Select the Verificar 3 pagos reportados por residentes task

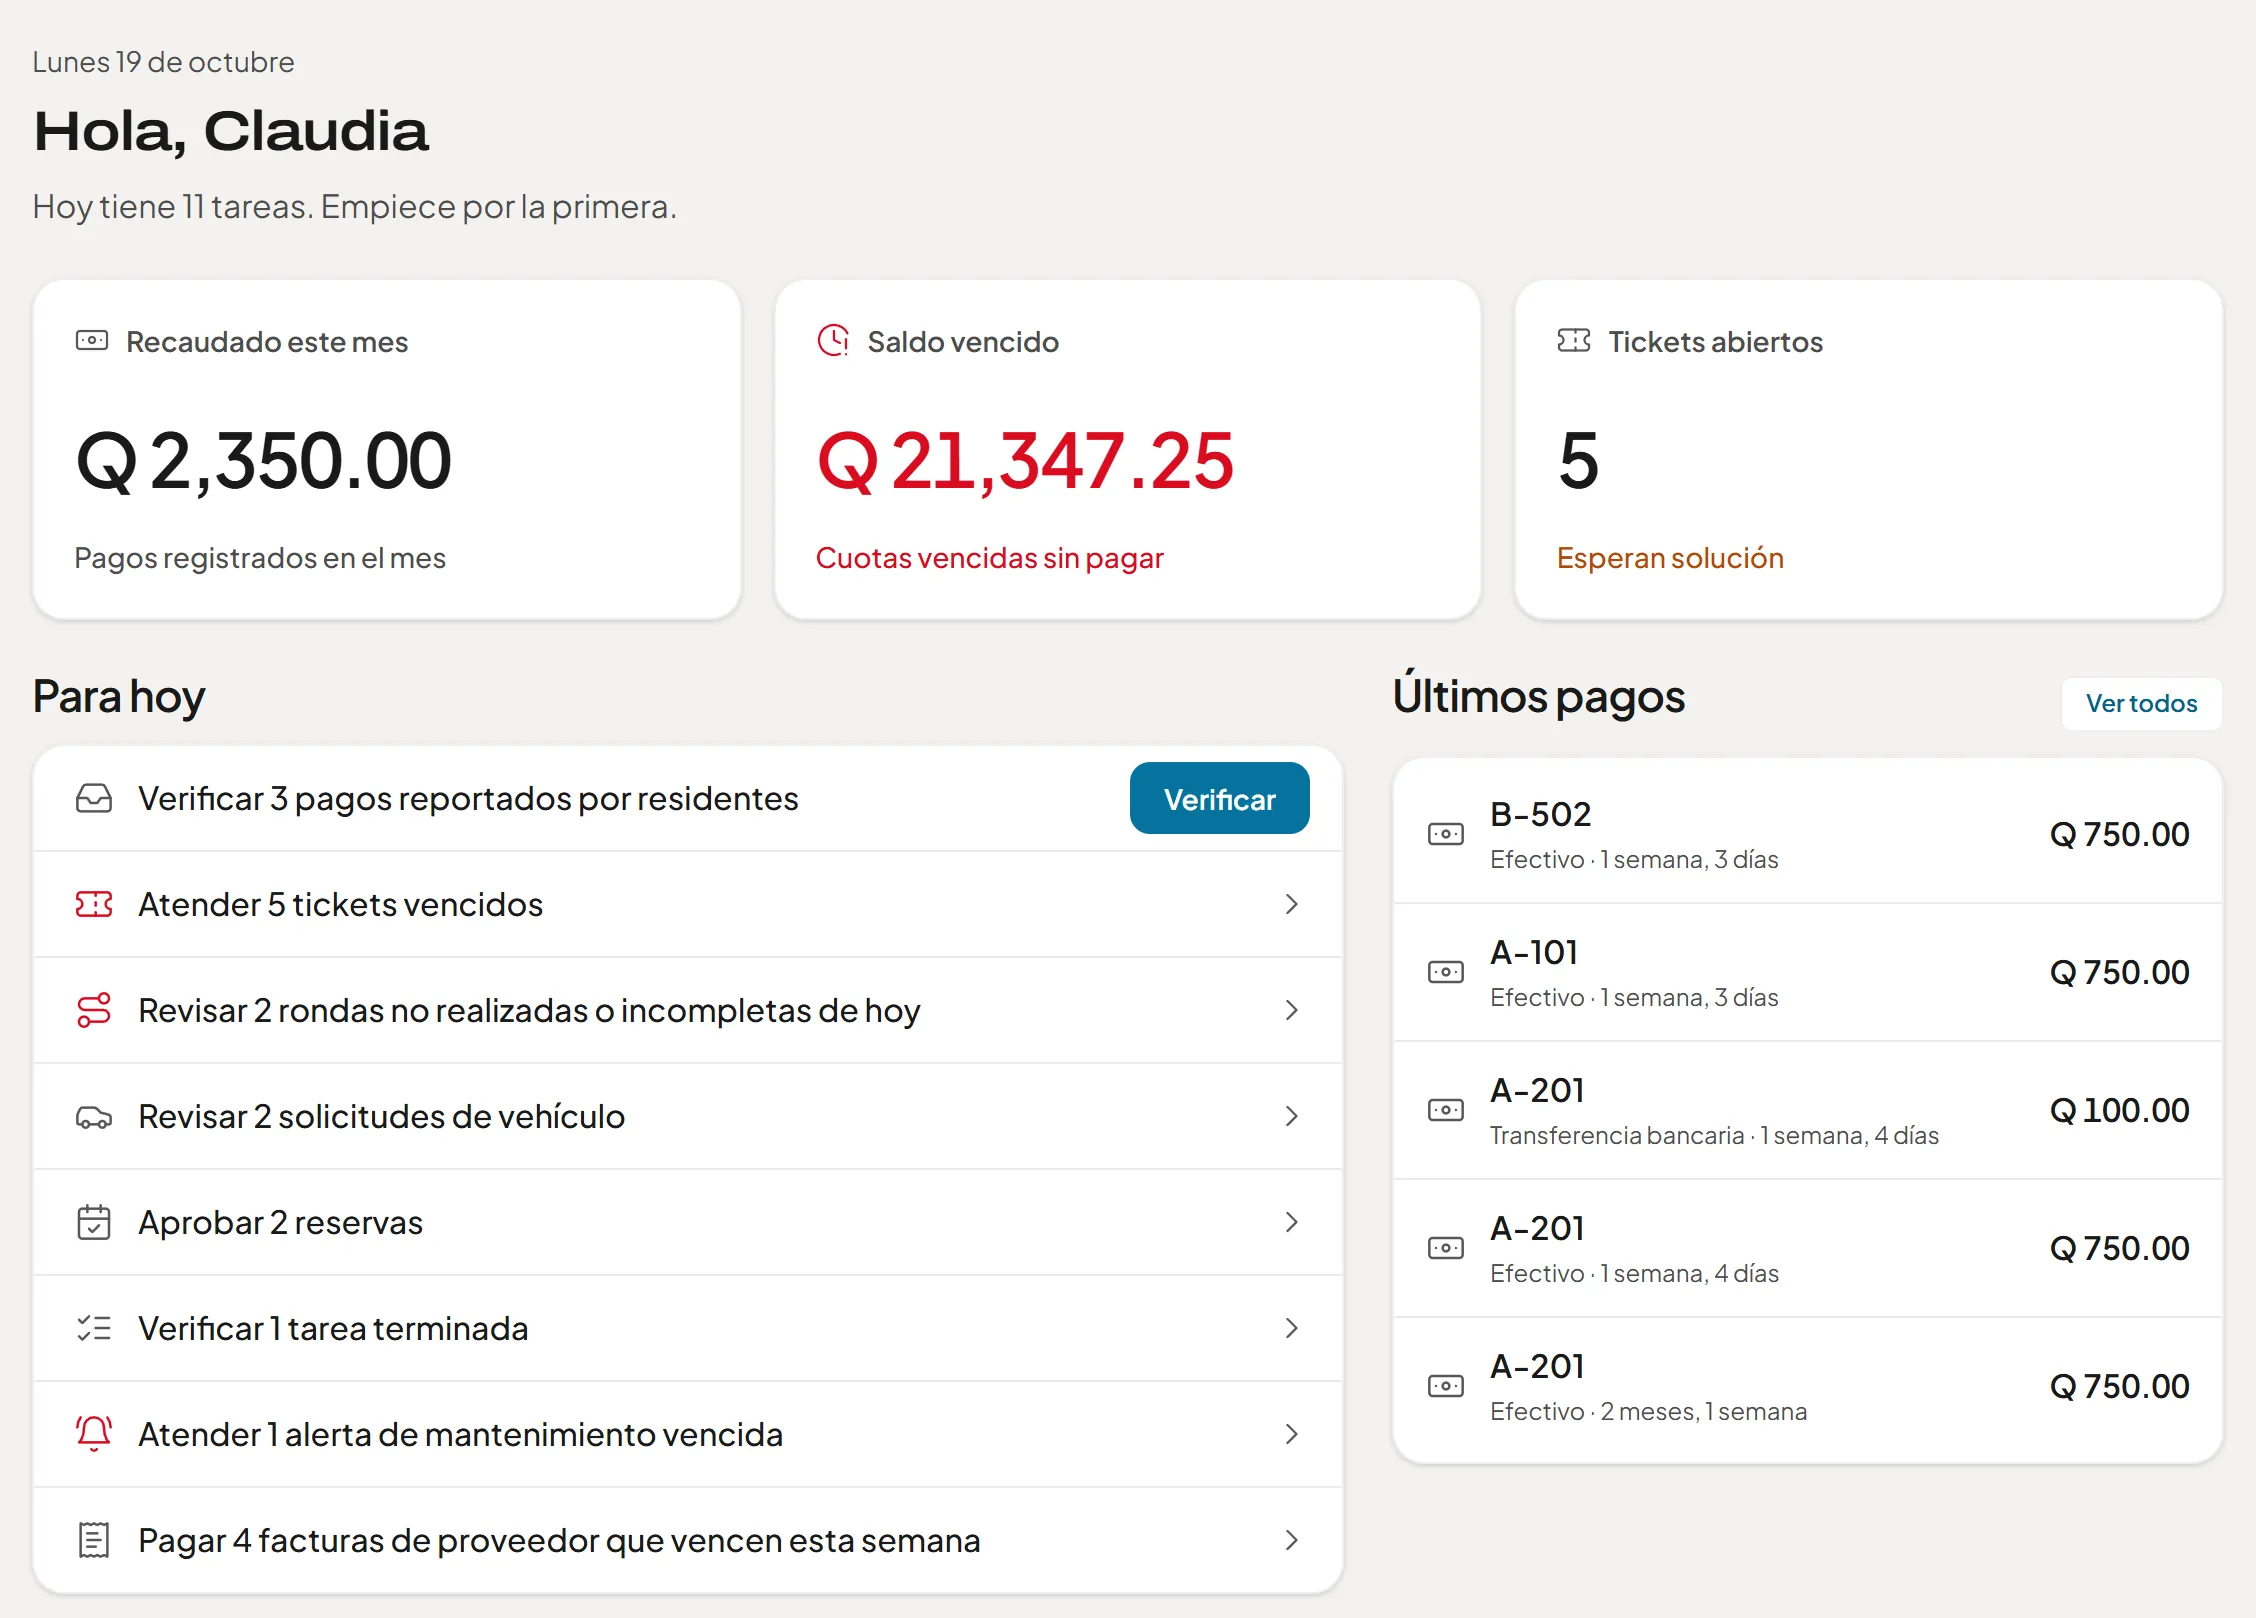point(468,799)
